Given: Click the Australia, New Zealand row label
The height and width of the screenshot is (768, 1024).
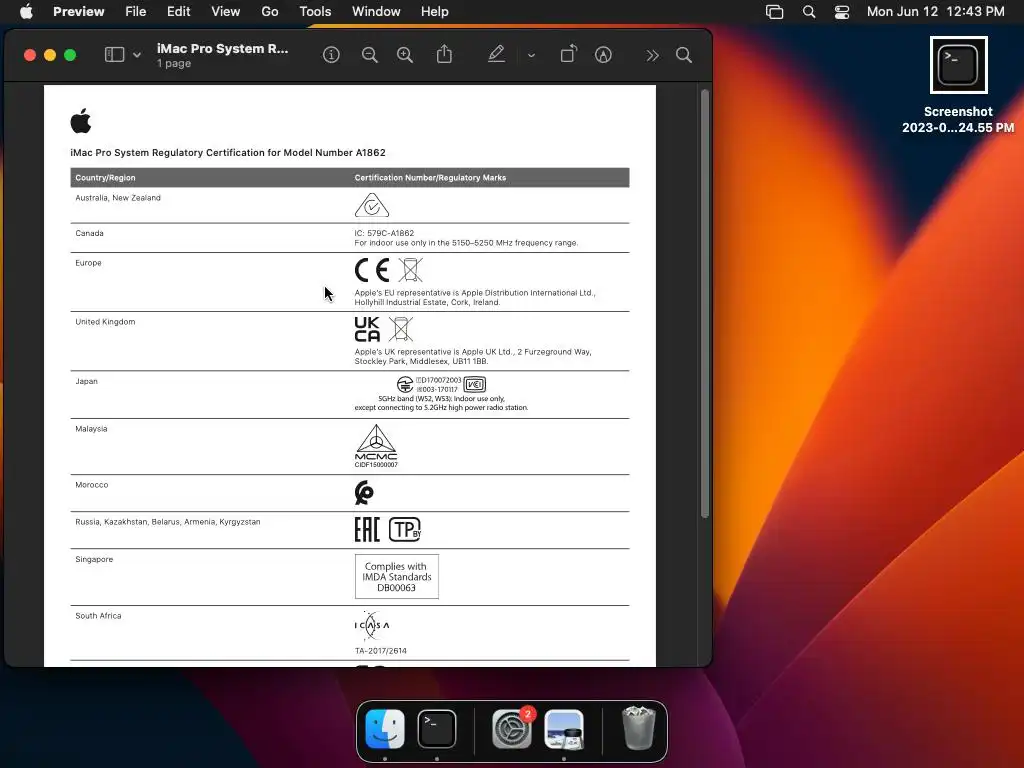Looking at the screenshot, I should [118, 198].
